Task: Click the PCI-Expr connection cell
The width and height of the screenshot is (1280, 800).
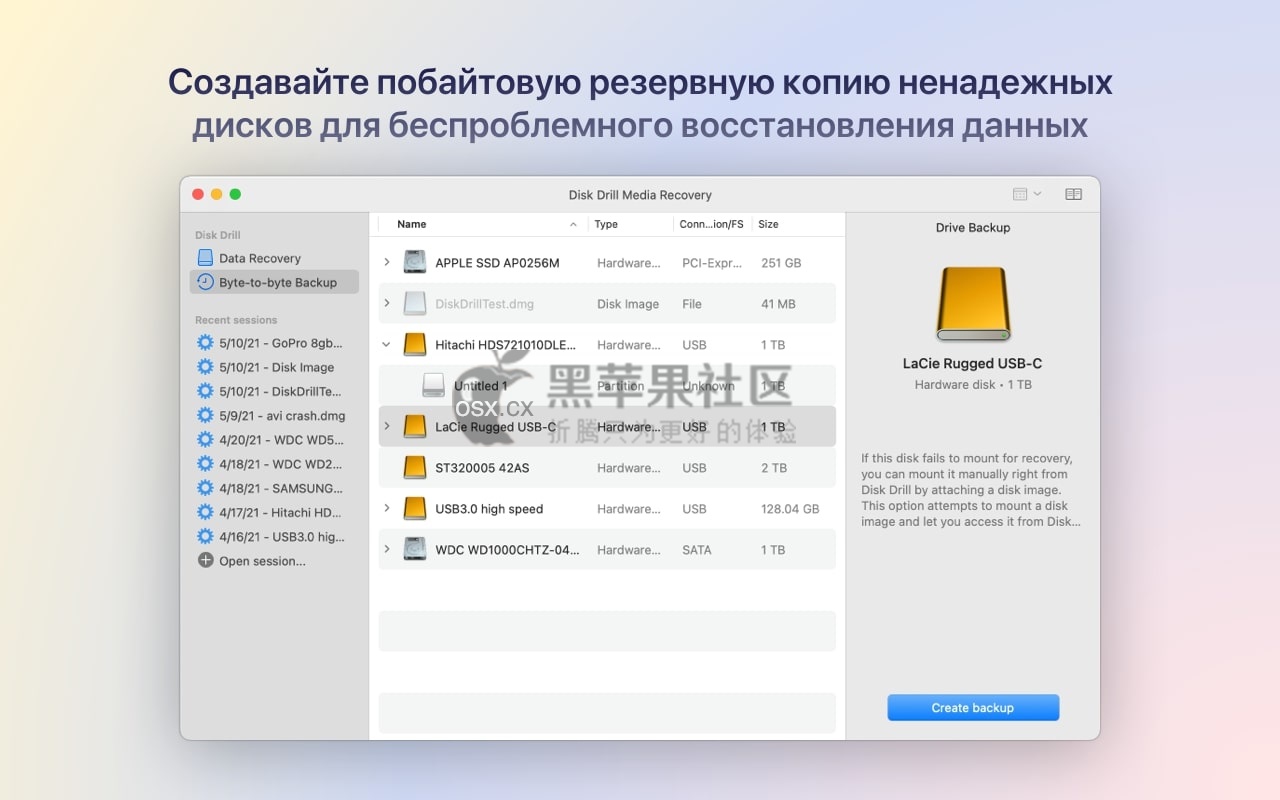Action: [712, 263]
